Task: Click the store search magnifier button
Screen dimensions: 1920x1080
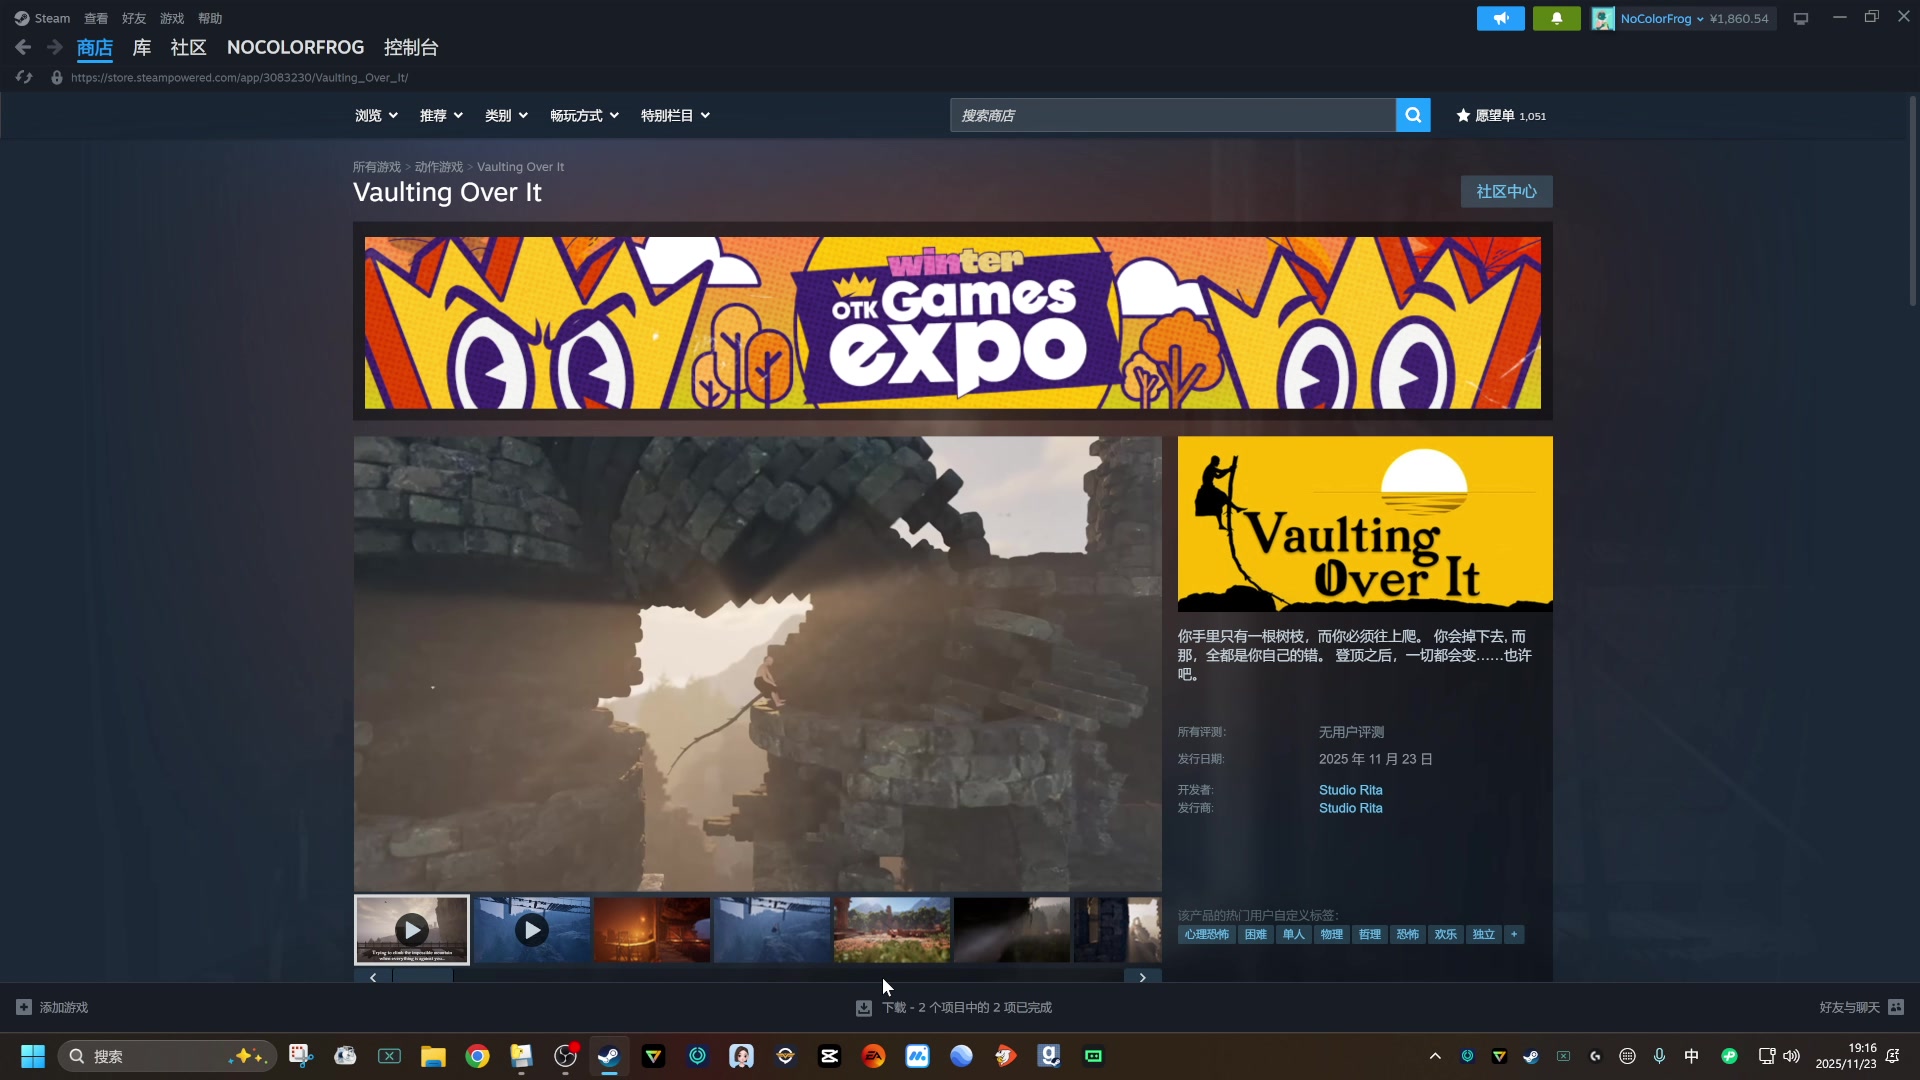Action: click(1412, 115)
